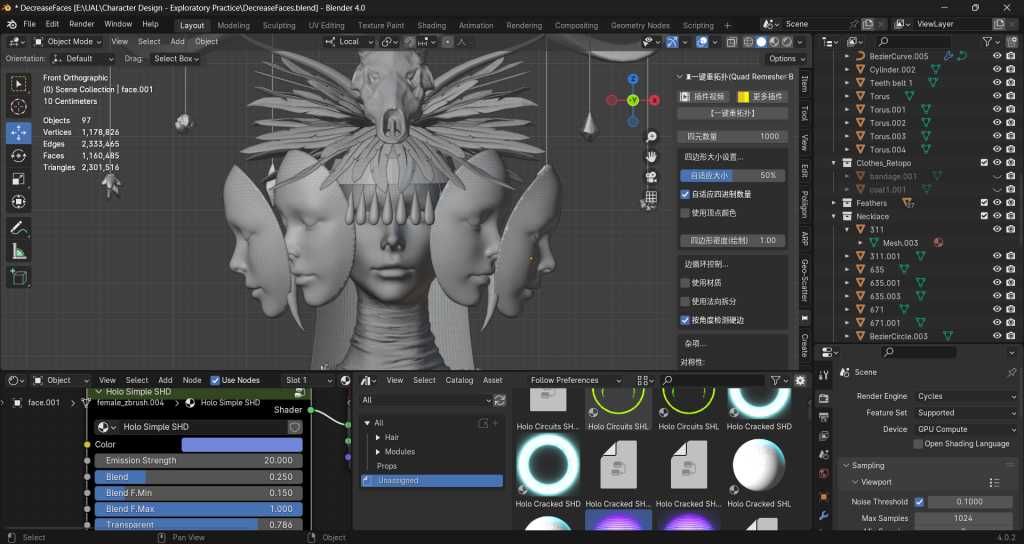Select the Measure tool

click(18, 251)
